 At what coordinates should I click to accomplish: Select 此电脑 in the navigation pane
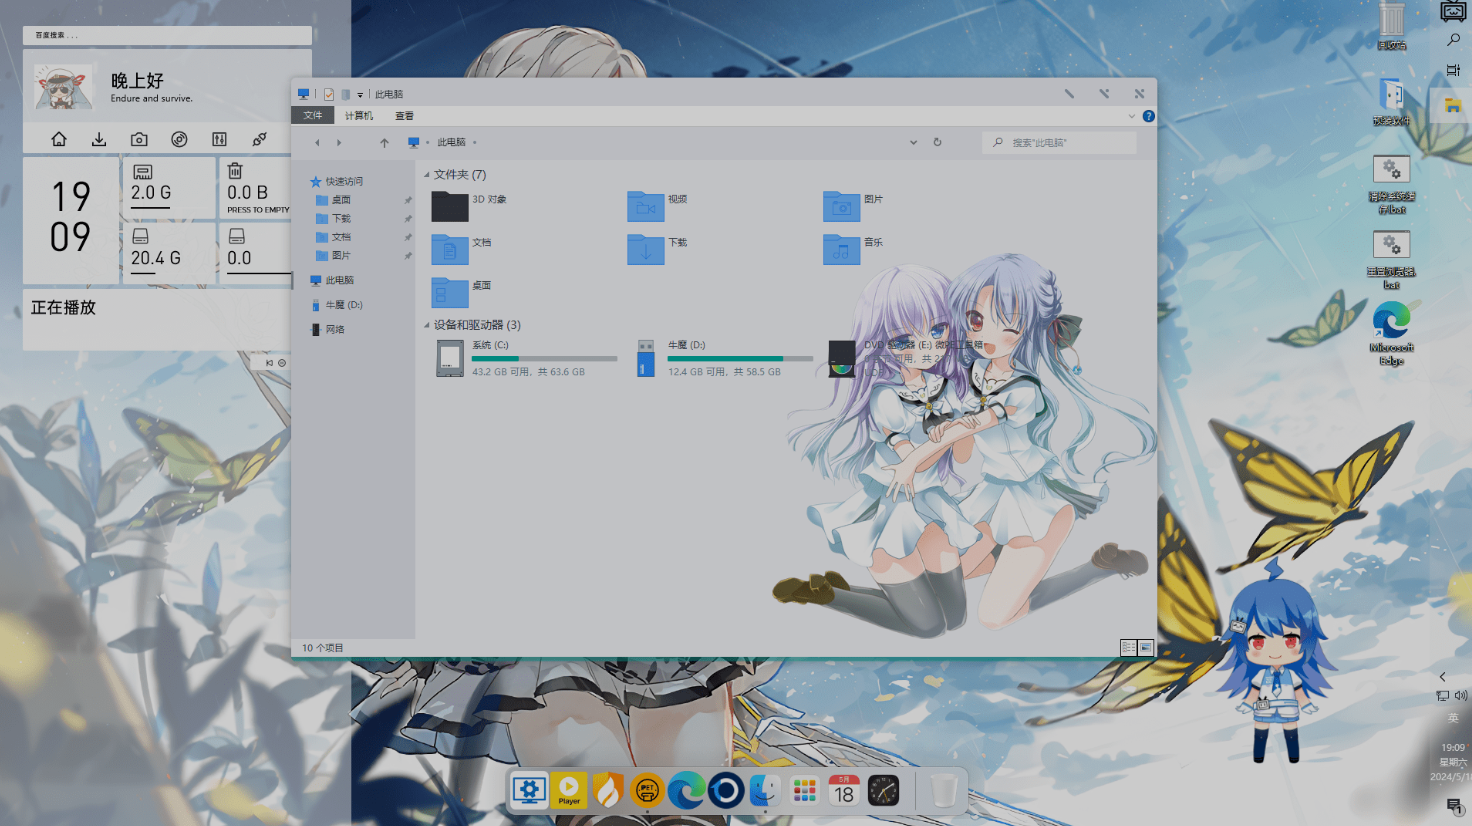pos(332,280)
